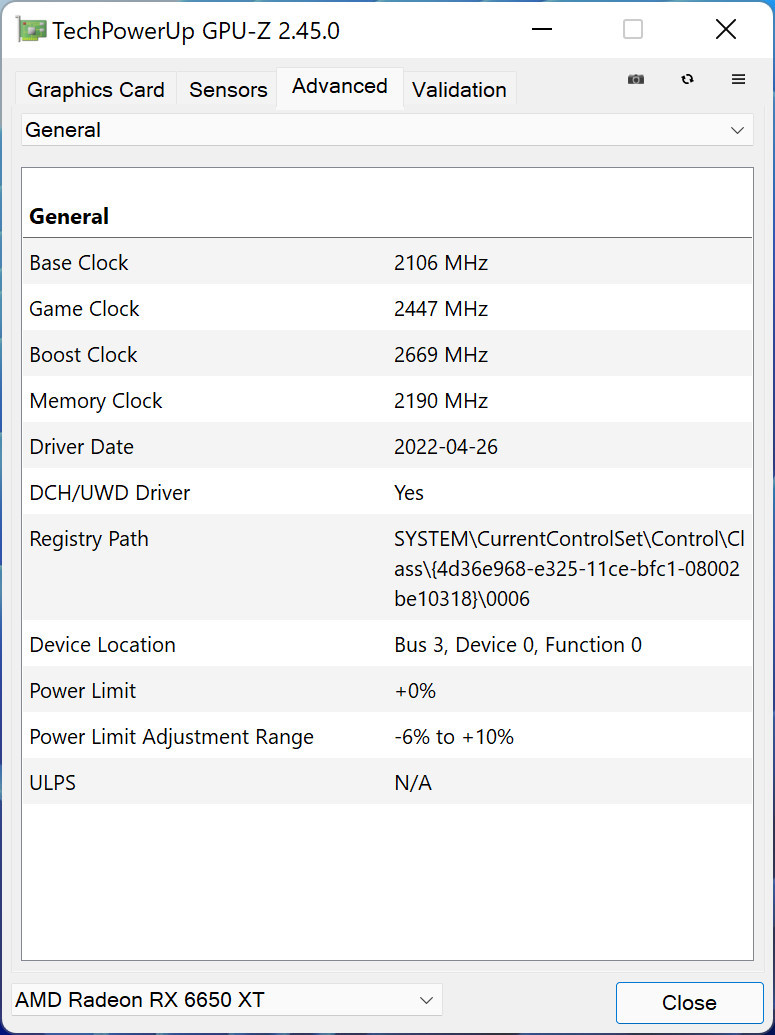Select the Registry Path value text

[569, 569]
